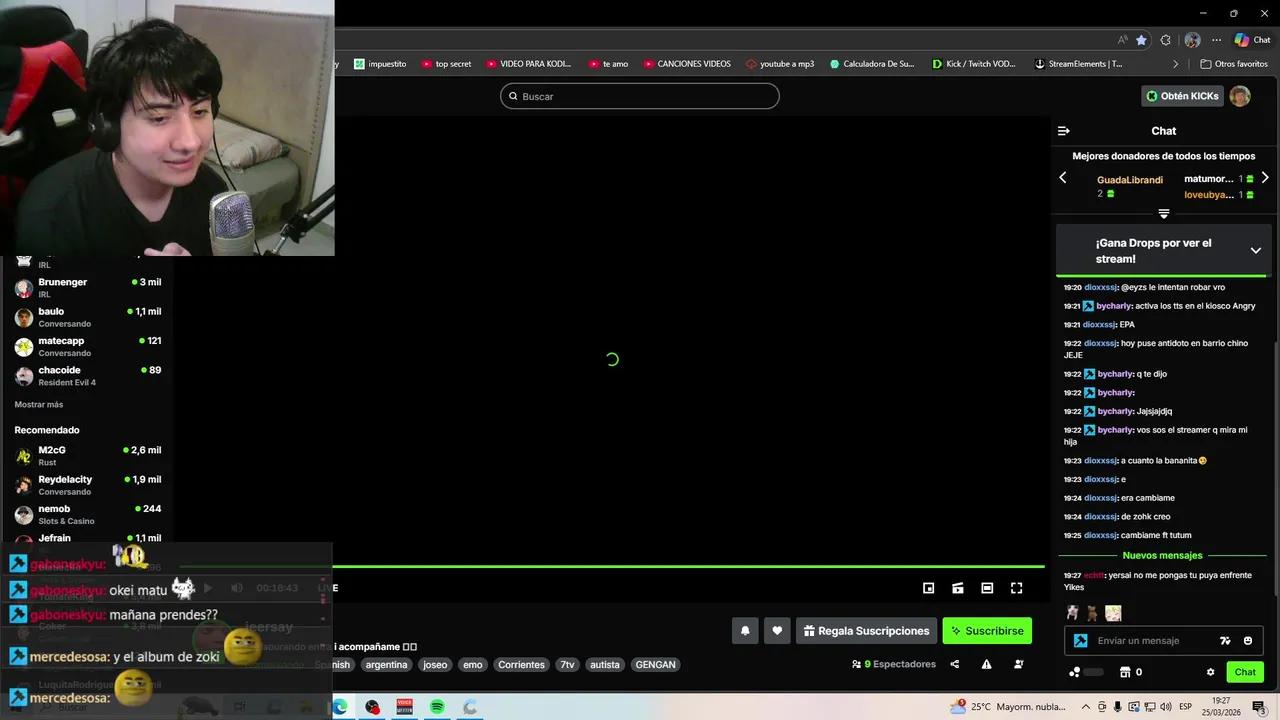Click Regala Suscripciones button
This screenshot has width=1280, height=720.
pyautogui.click(x=866, y=631)
